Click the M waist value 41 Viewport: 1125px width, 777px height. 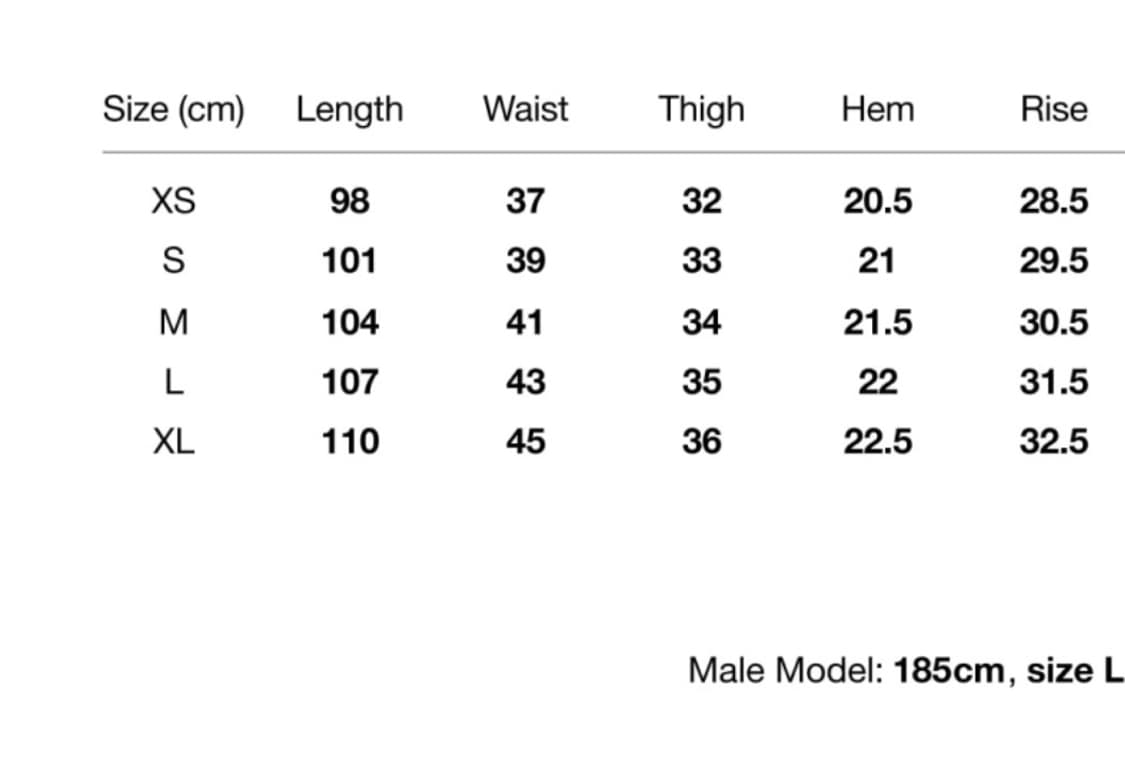(525, 322)
